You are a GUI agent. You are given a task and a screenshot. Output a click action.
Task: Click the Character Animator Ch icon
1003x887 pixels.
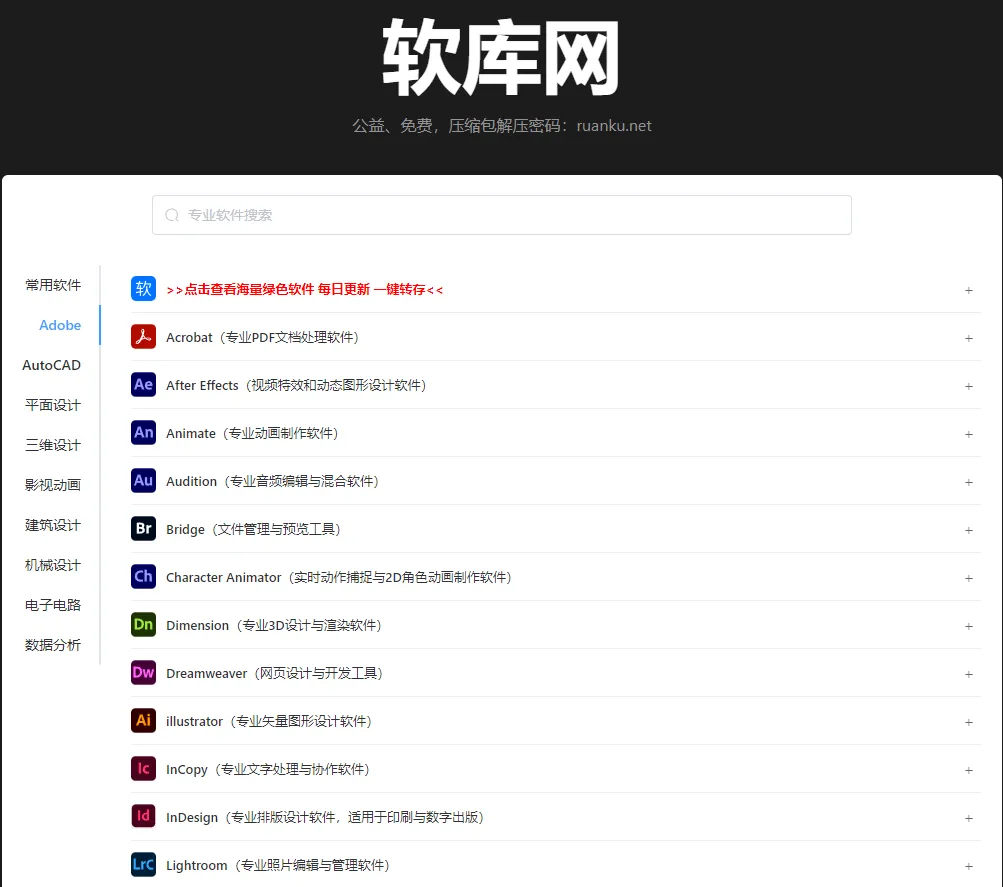click(x=143, y=576)
